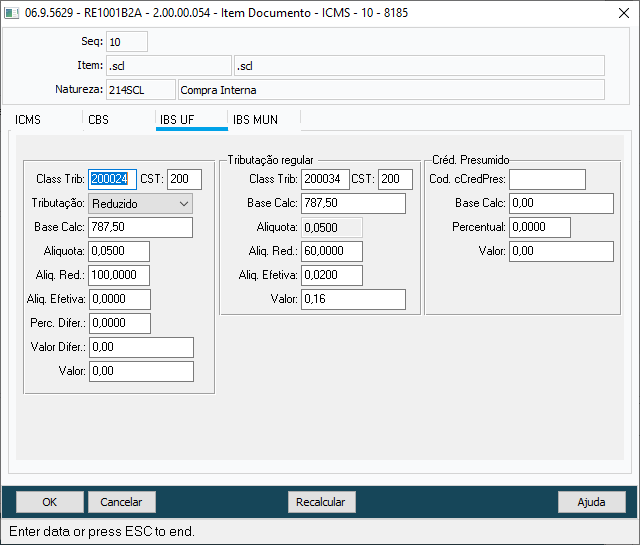
Task: Click the Percentual field 0,0000
Action: tap(540, 227)
